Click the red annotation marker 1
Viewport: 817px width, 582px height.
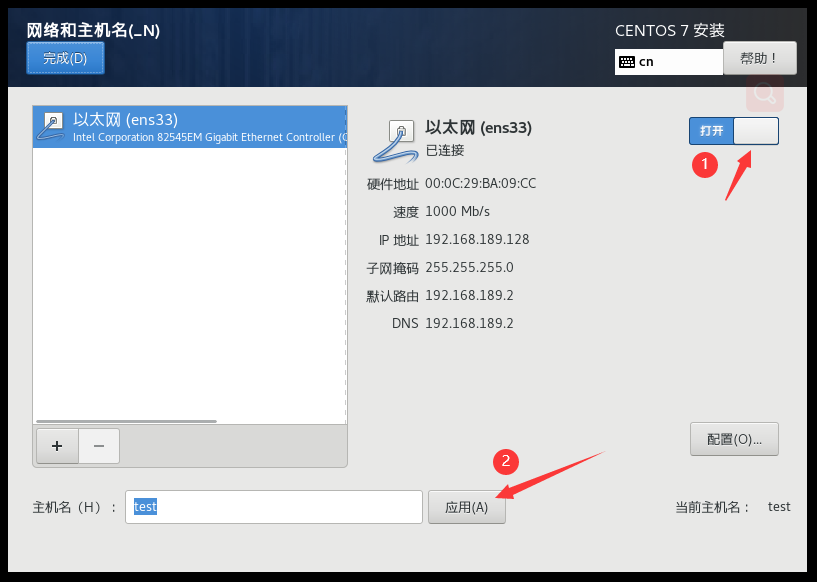click(705, 164)
